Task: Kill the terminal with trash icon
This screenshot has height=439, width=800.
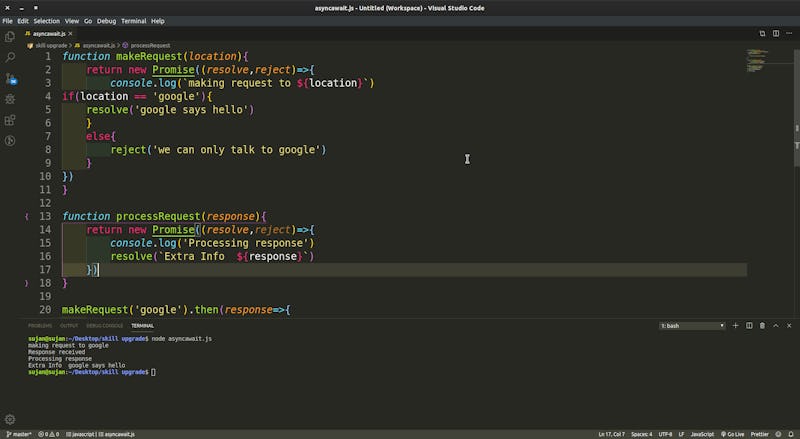Action: [763, 325]
